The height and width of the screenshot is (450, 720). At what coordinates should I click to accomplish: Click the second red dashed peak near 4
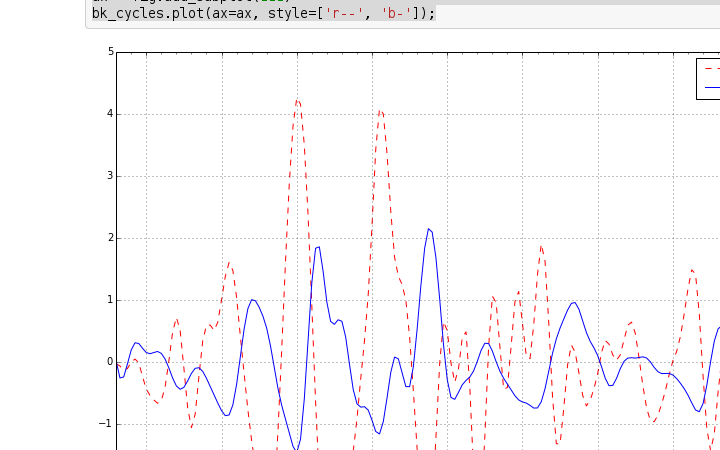380,111
